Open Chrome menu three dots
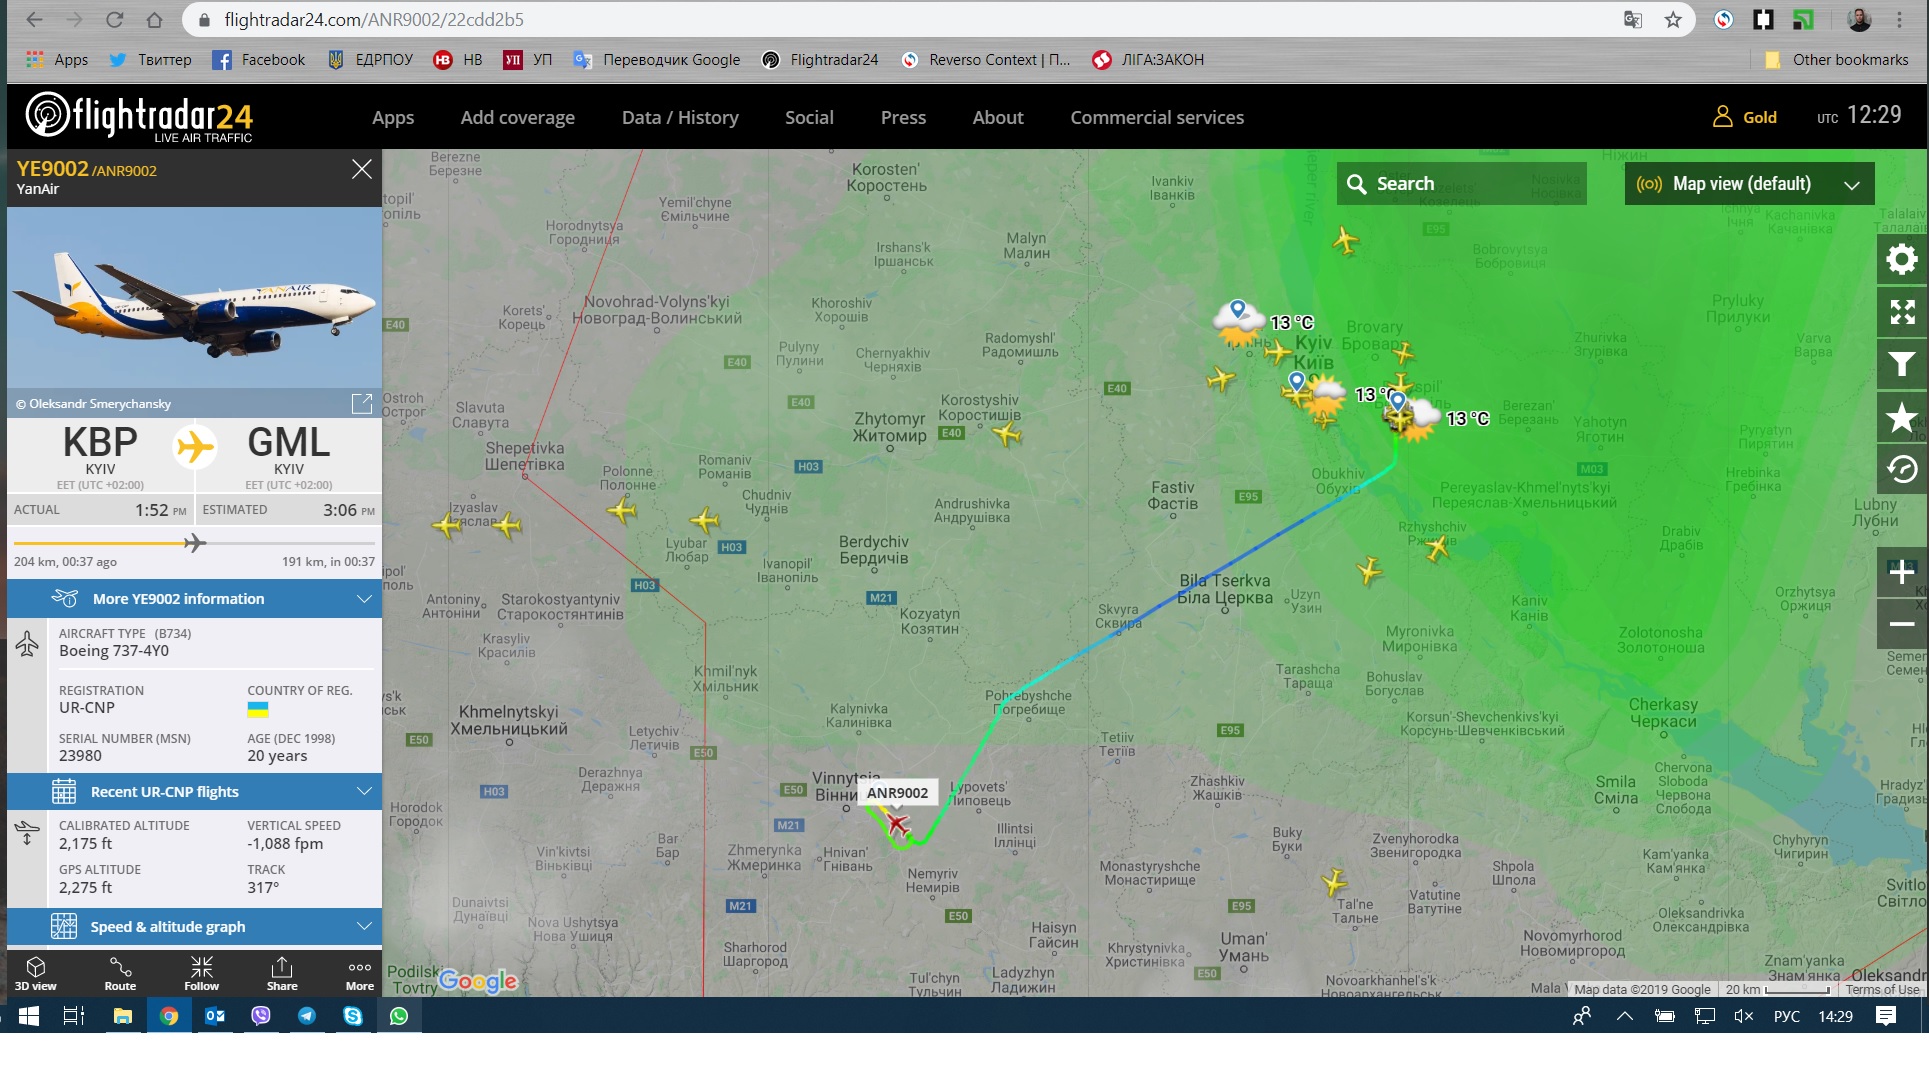Screen dimensions: 1929x1080 [1899, 20]
